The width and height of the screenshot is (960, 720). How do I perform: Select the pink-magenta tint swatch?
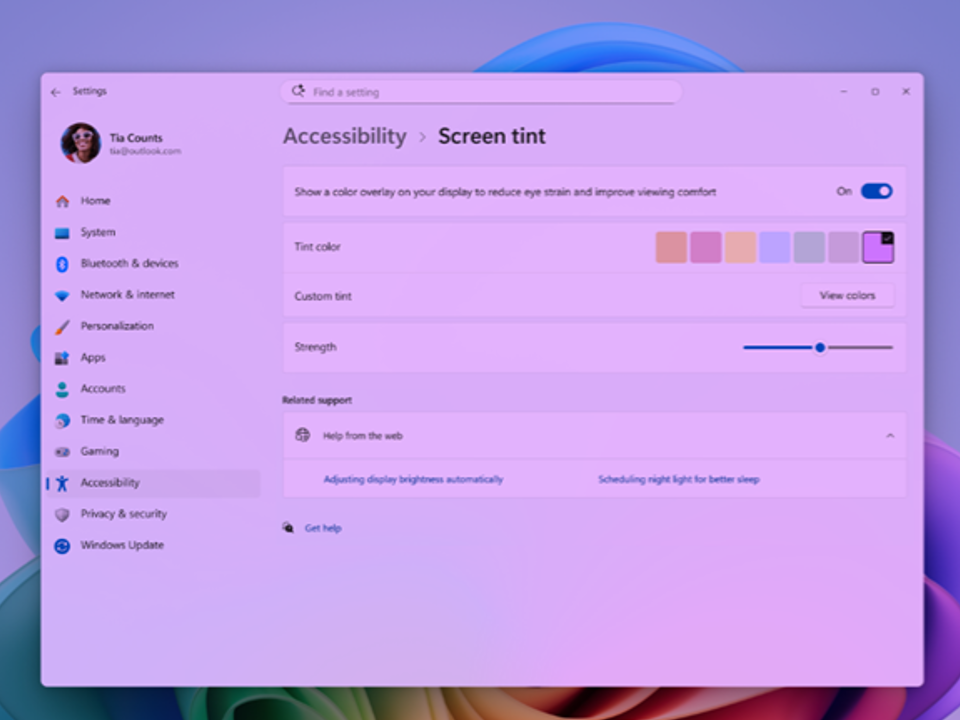[x=705, y=247]
